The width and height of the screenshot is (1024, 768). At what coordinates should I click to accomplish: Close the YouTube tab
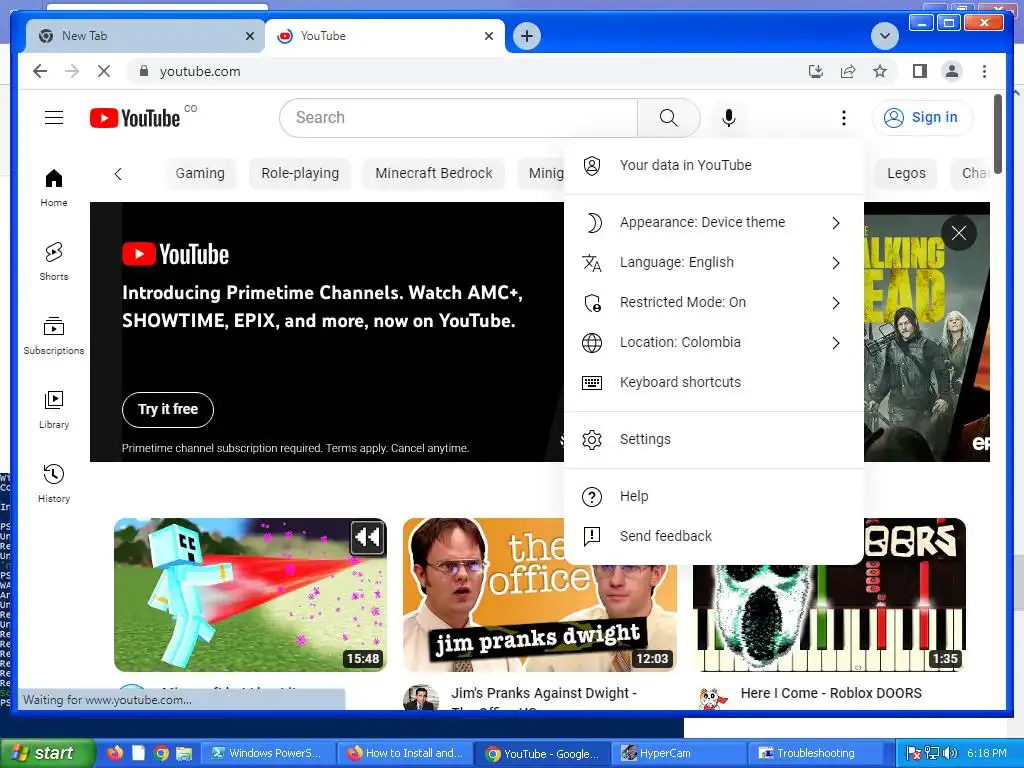click(488, 36)
